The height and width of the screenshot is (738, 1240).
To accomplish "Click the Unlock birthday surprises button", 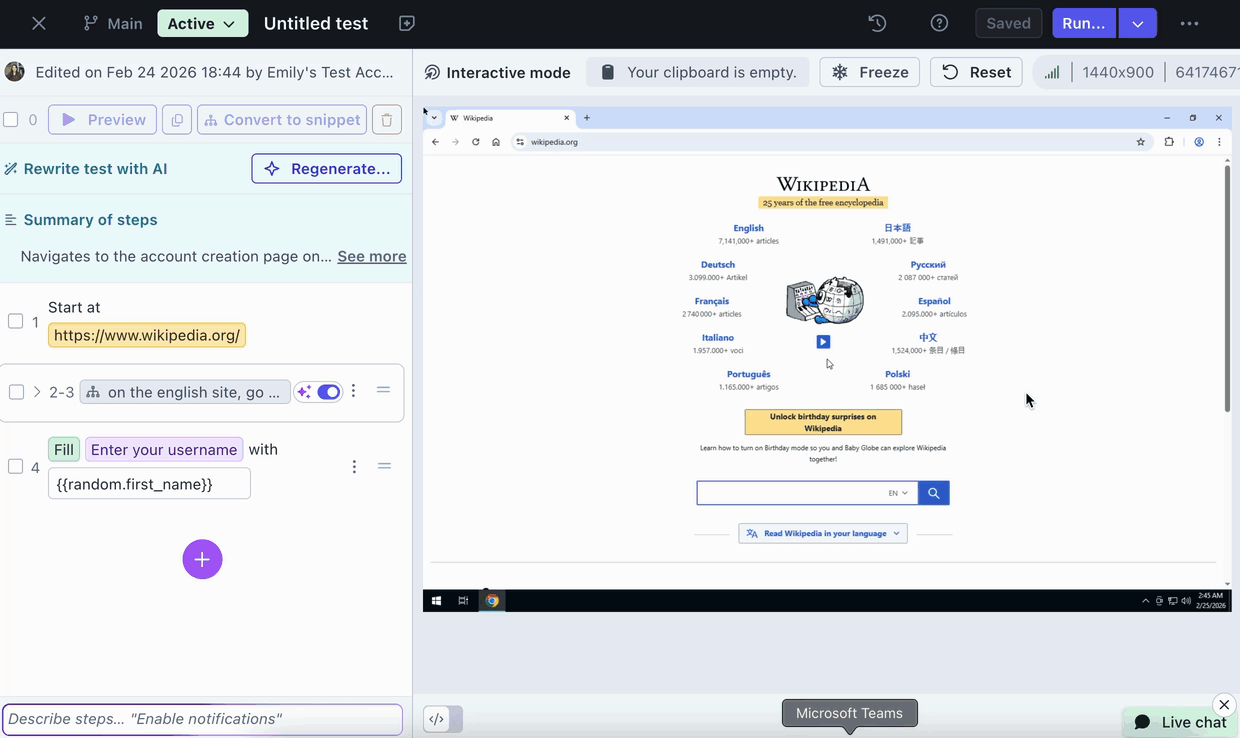I will (x=823, y=422).
